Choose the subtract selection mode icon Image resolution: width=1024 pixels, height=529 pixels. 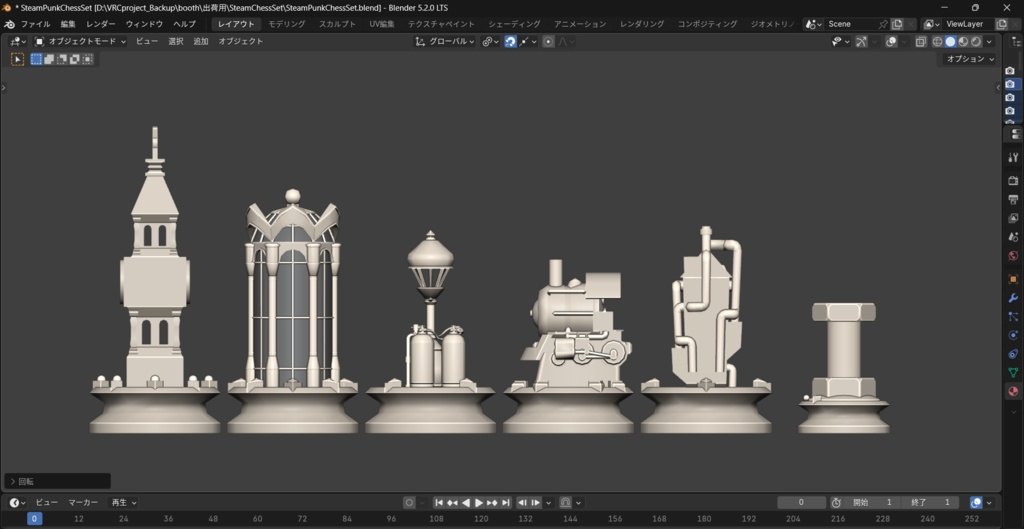pos(62,59)
